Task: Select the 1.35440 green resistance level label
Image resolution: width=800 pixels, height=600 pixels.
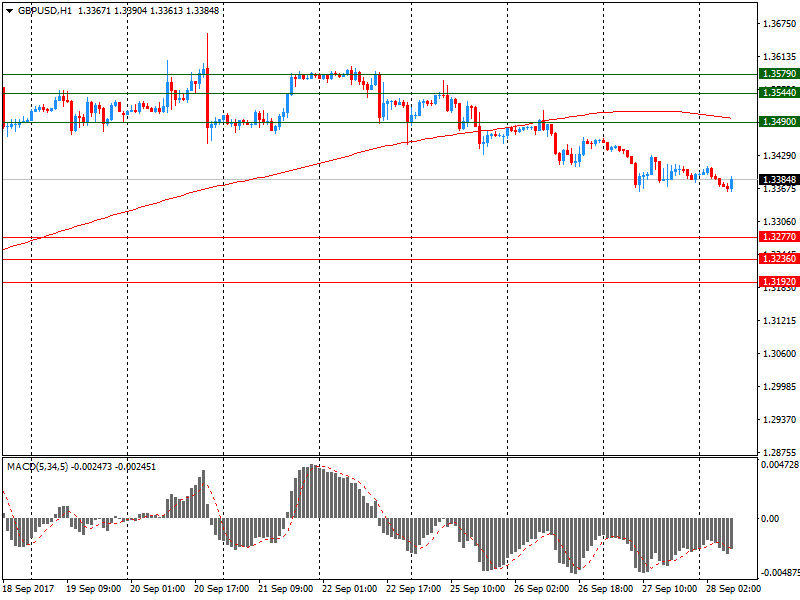Action: [x=779, y=93]
